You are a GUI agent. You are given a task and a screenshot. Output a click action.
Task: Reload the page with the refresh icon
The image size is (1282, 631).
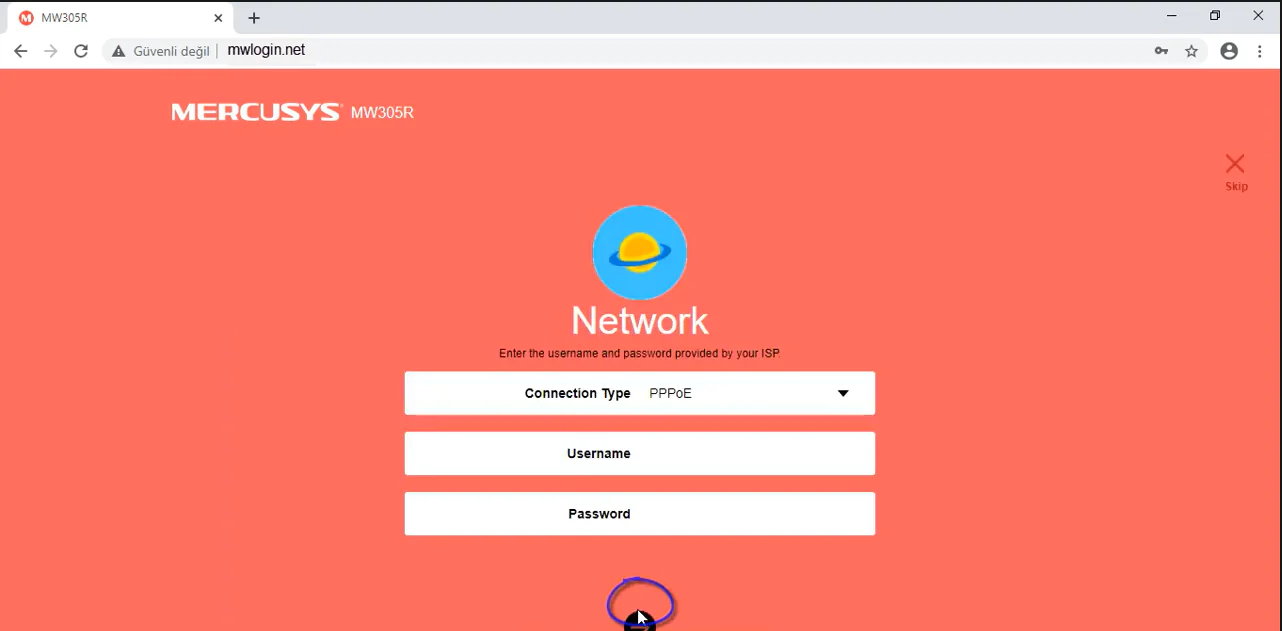pyautogui.click(x=81, y=50)
